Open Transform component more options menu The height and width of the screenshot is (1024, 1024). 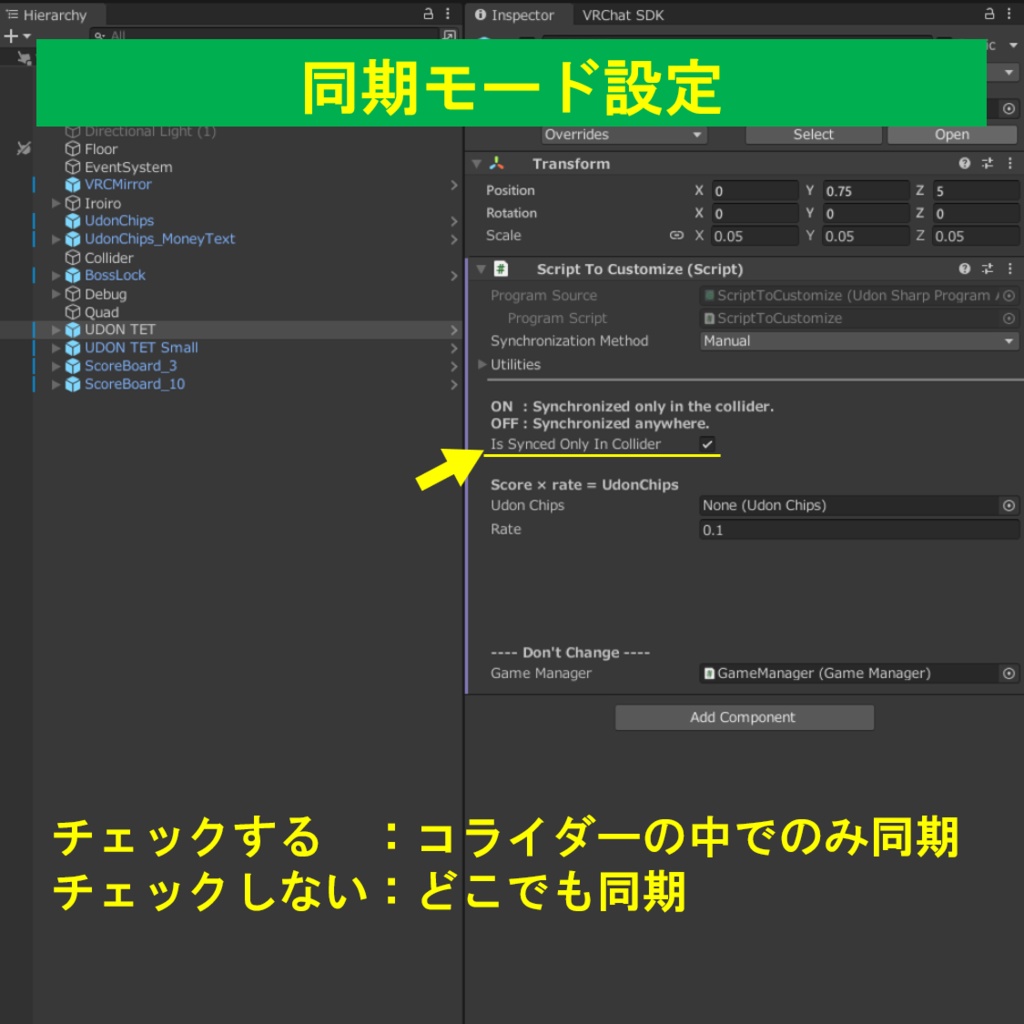pyautogui.click(x=1010, y=163)
